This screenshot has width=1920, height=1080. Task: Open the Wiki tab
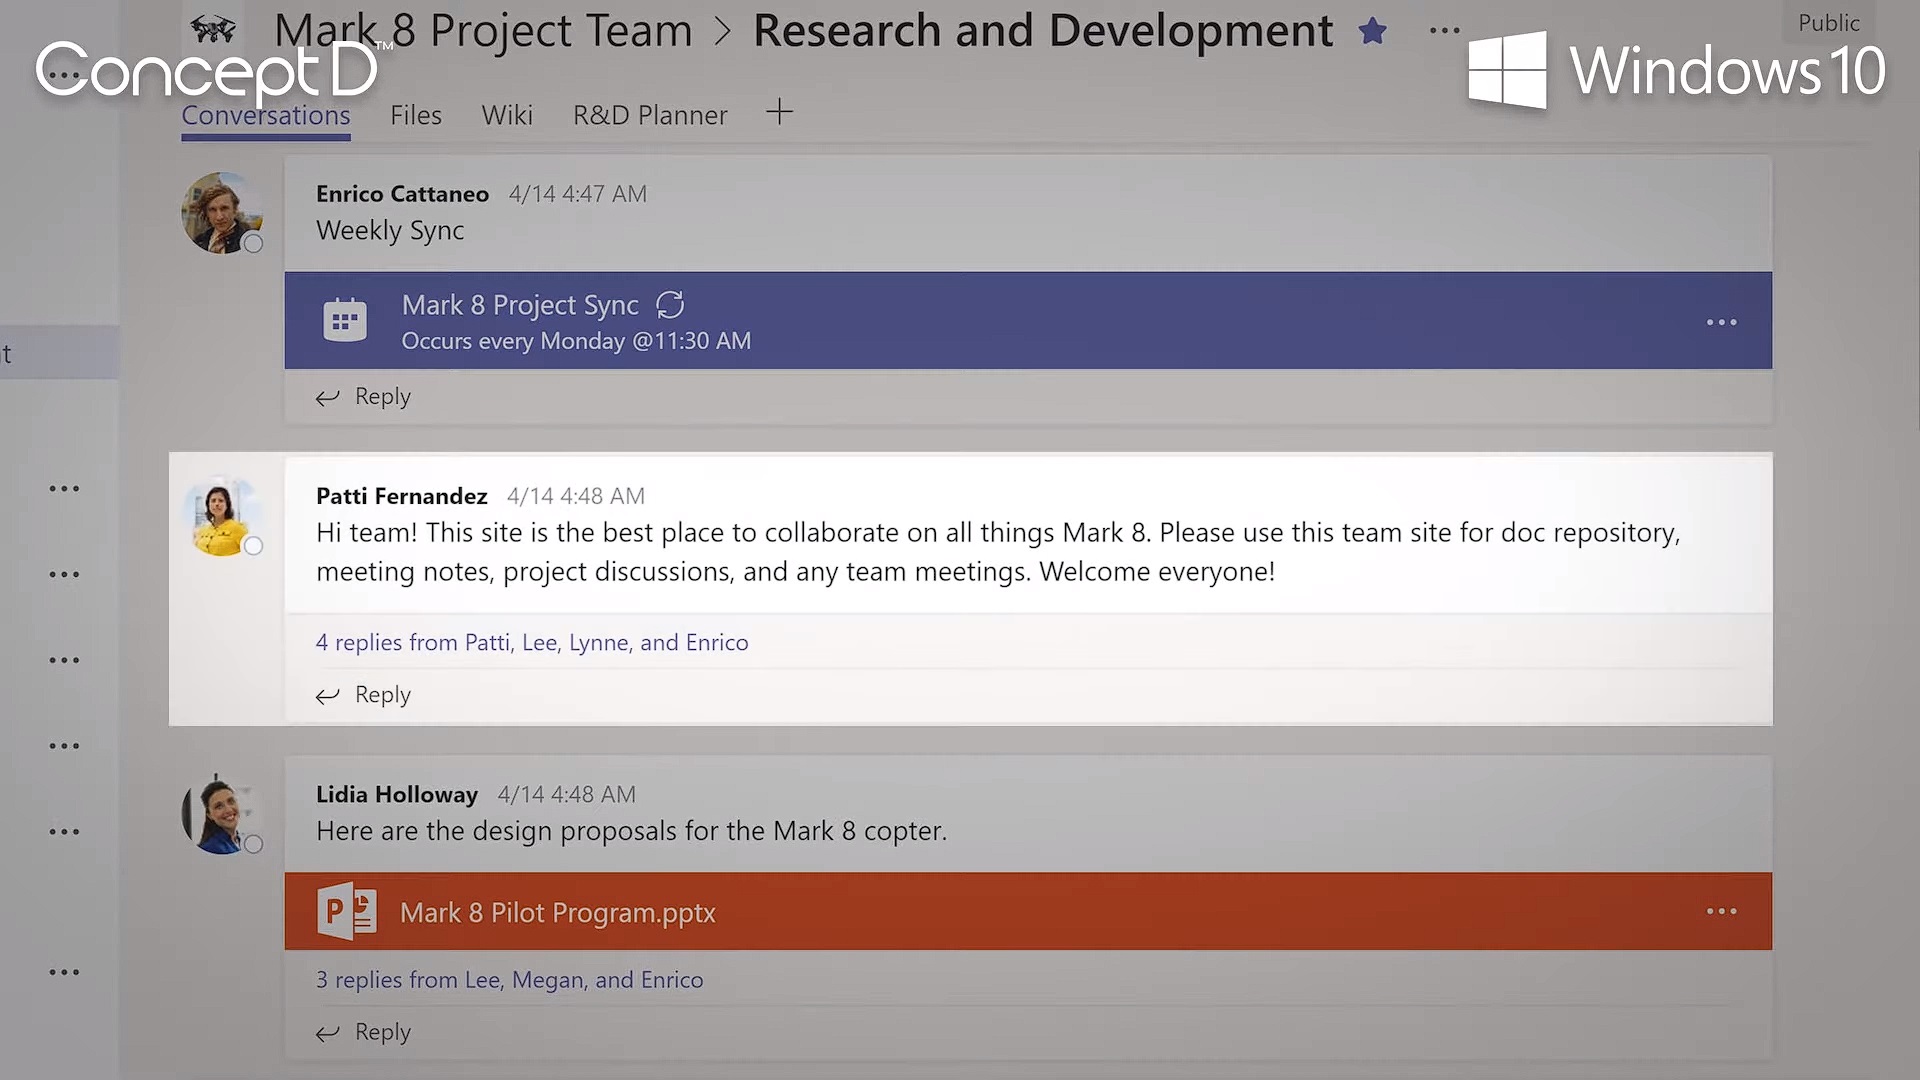507,115
